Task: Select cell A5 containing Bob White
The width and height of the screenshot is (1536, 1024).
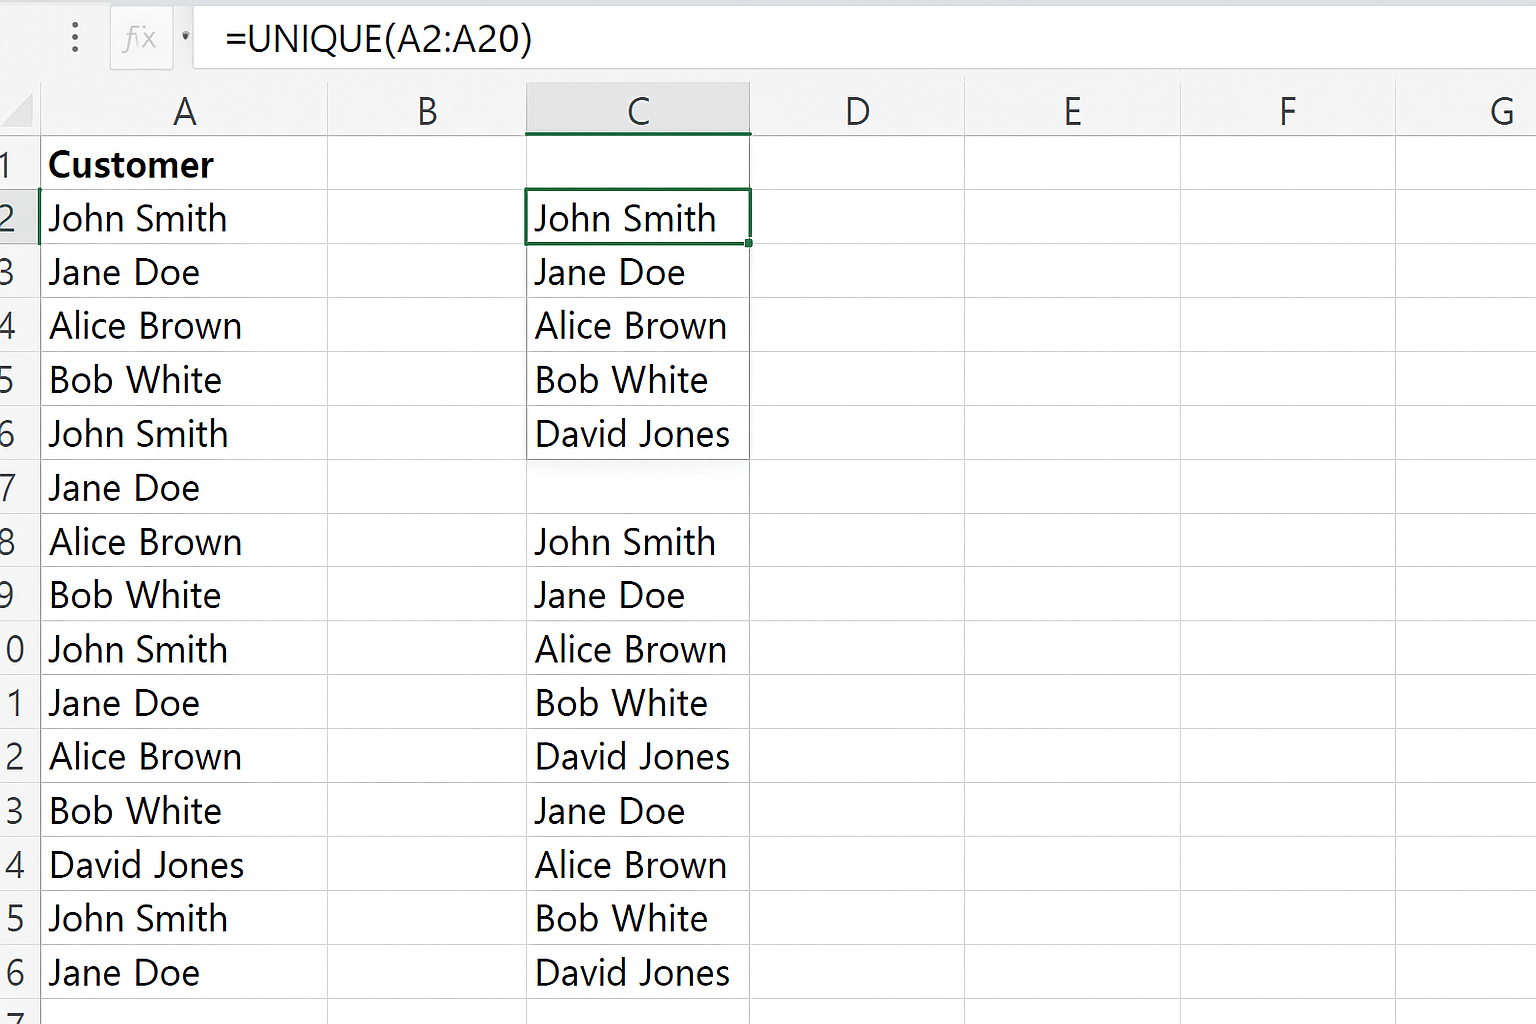Action: (x=184, y=379)
